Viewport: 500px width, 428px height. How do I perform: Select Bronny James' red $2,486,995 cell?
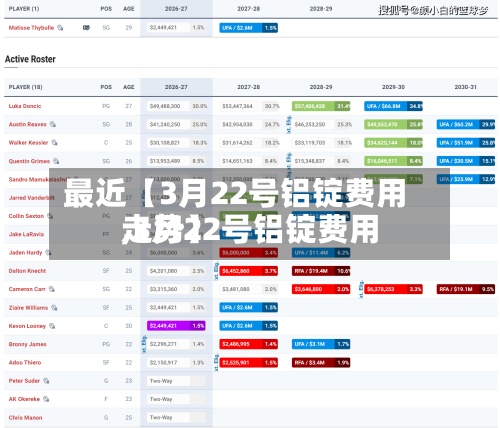(x=249, y=344)
